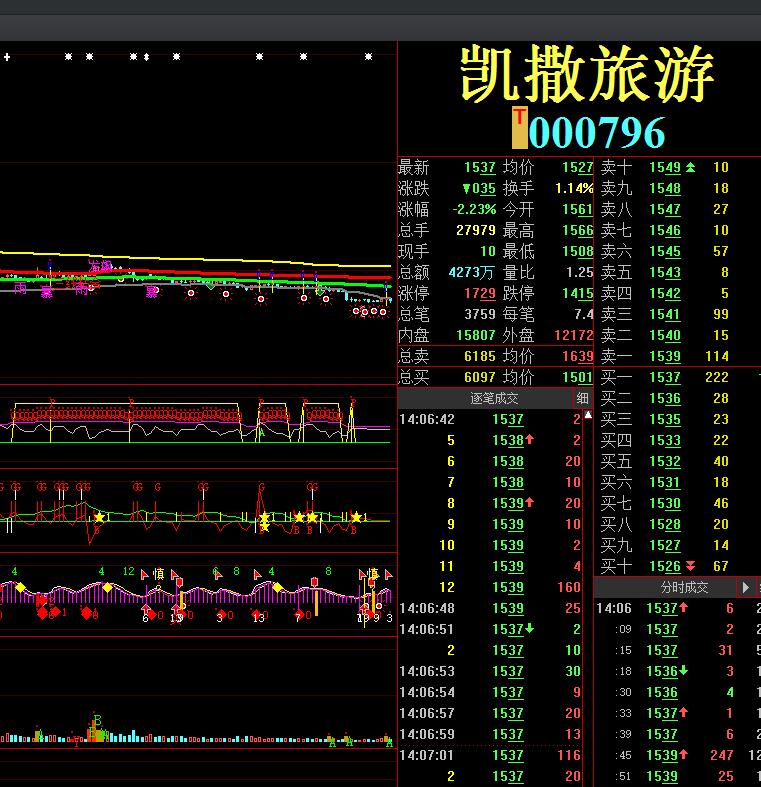
Task: Click the 总手 value 27979
Action: (476, 230)
